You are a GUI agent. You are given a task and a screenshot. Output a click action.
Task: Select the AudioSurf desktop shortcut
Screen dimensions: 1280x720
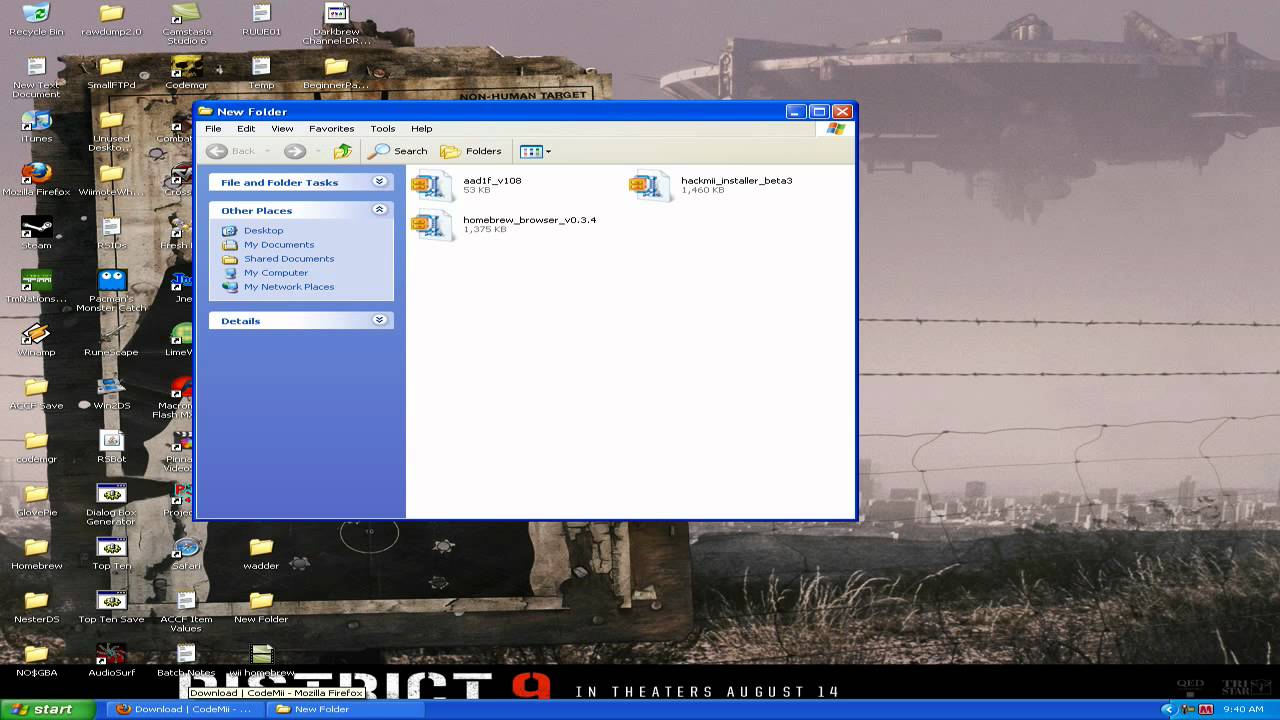click(x=111, y=660)
